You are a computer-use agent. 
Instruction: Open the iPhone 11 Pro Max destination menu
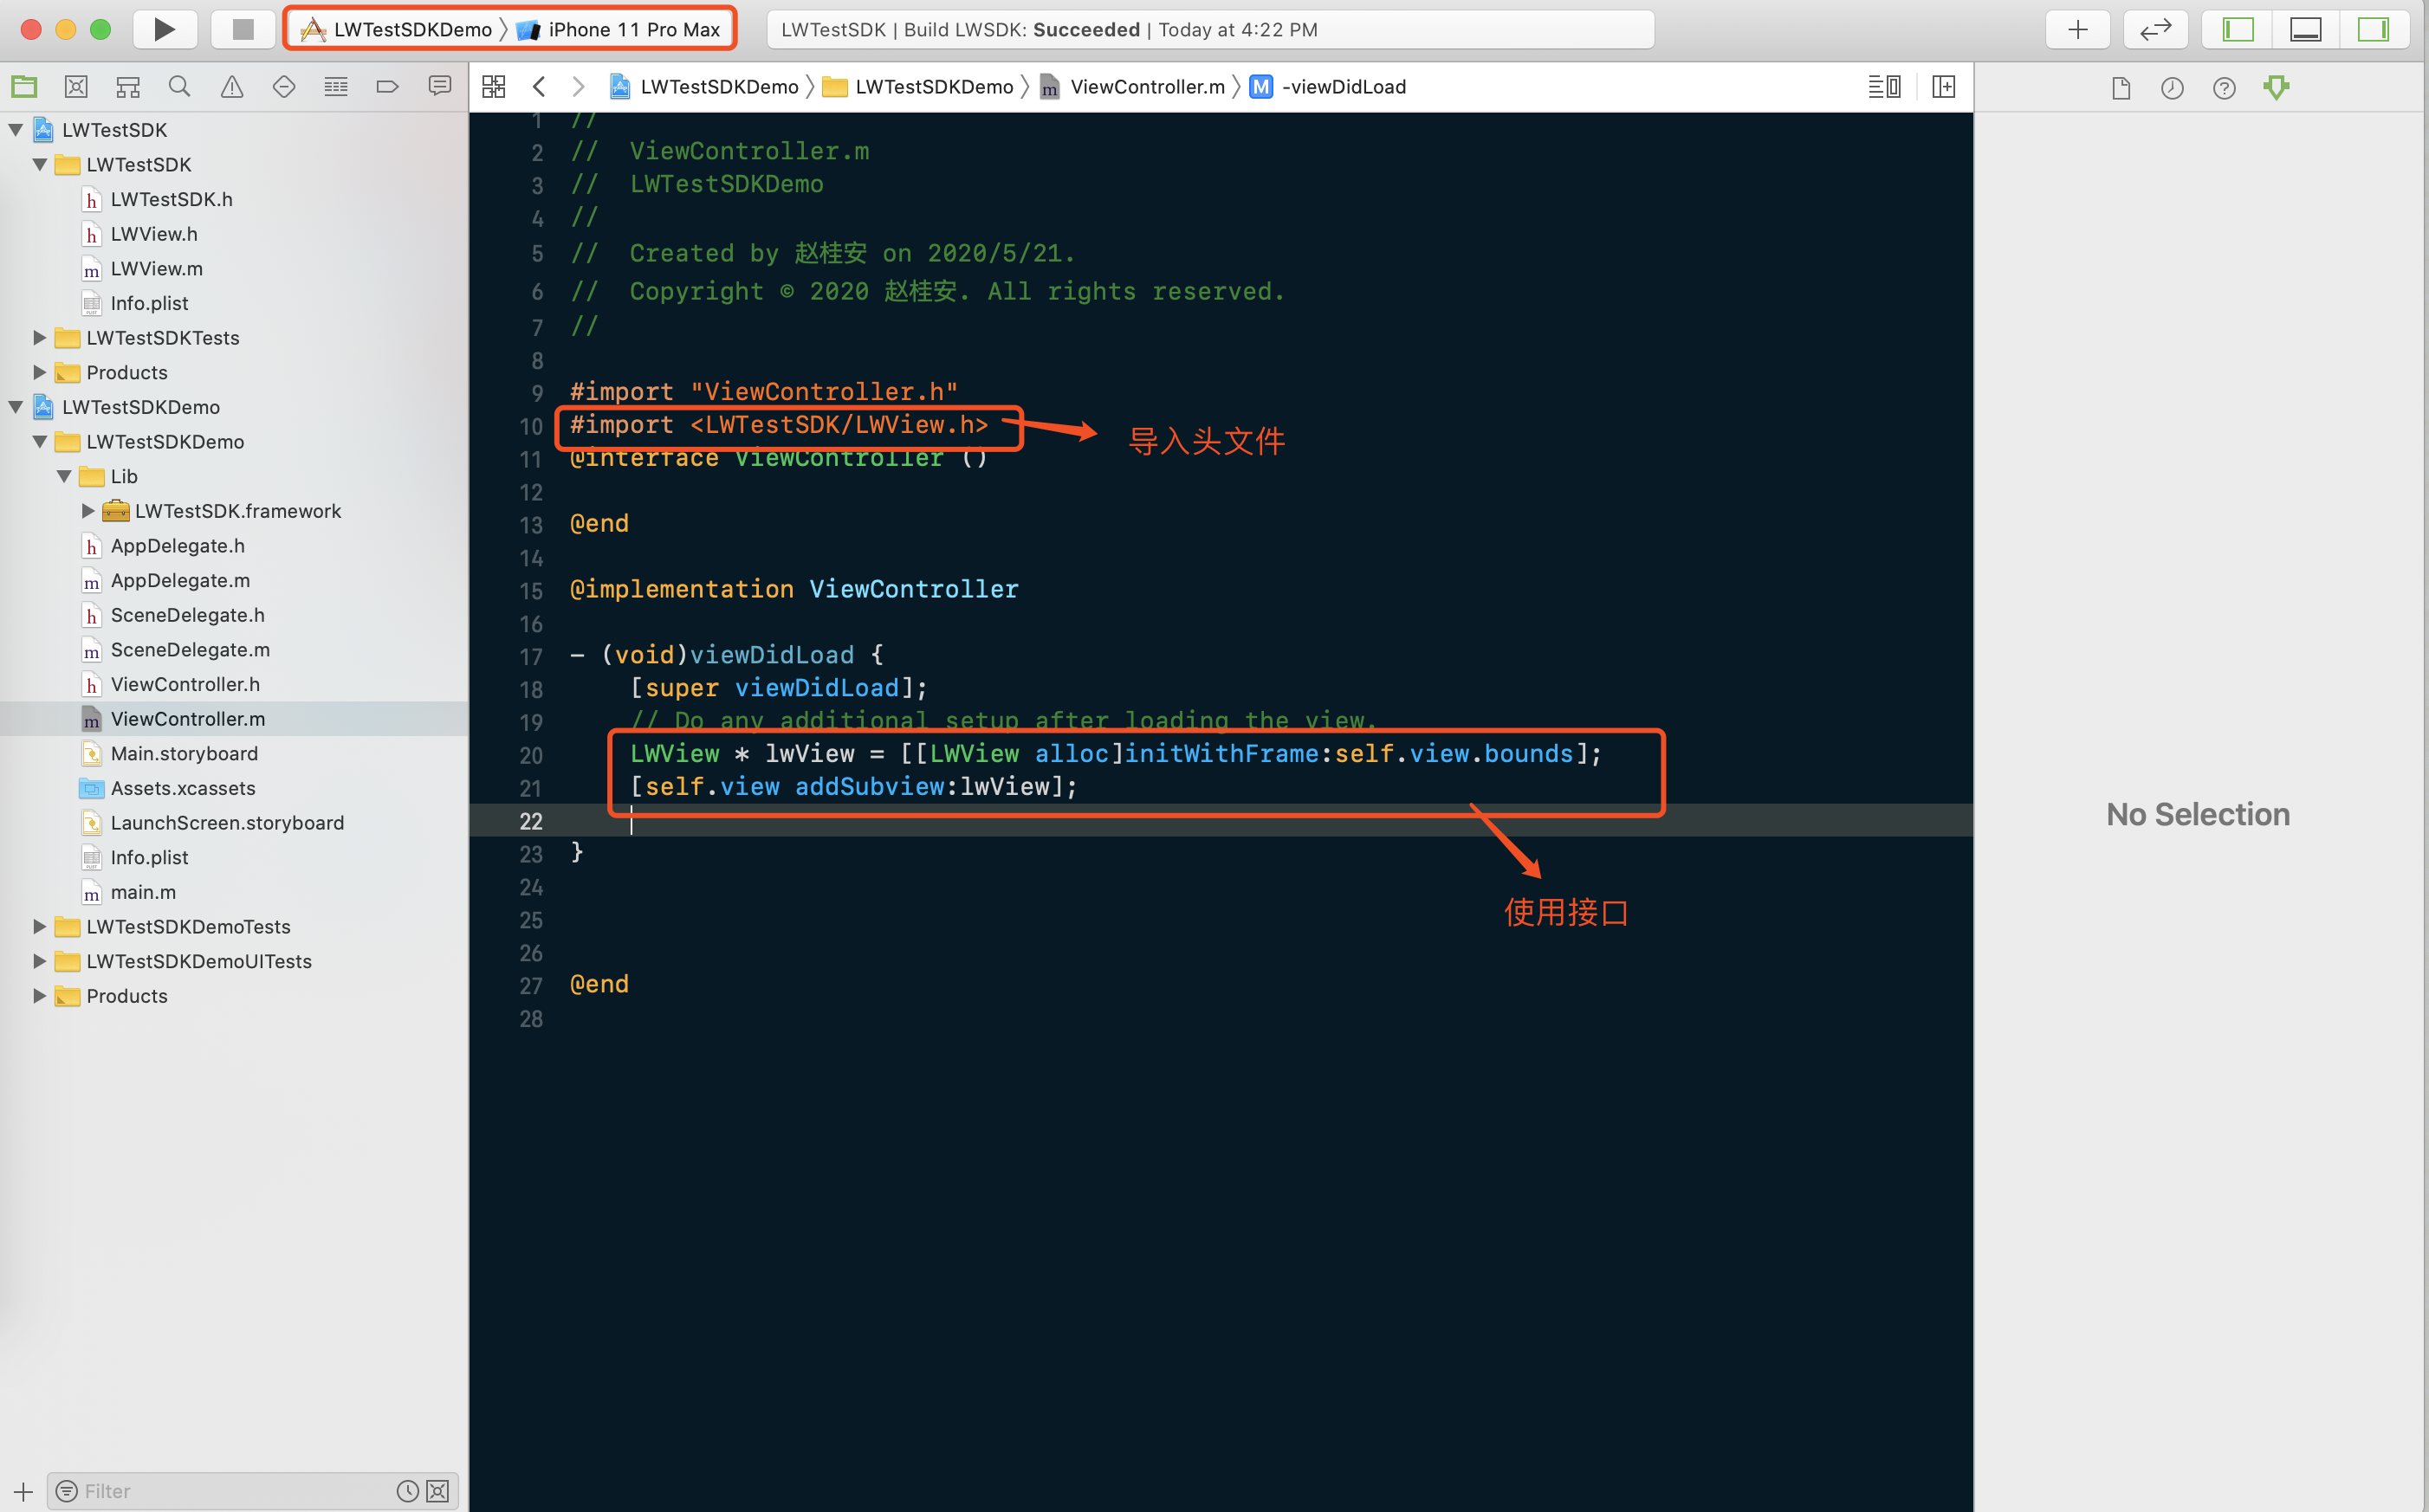(x=632, y=29)
